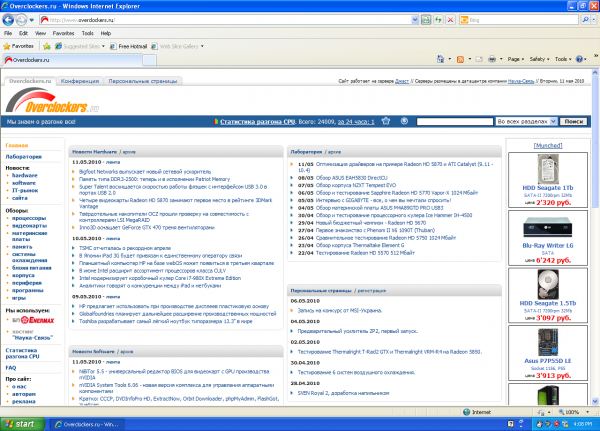This screenshot has width=600, height=431.
Task: Click the Overclockers logo
Action: click(x=52, y=100)
